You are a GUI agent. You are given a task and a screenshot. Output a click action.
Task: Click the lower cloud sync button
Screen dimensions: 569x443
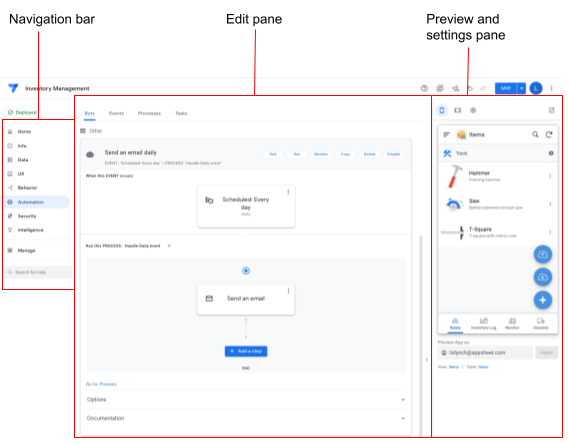pyautogui.click(x=543, y=277)
